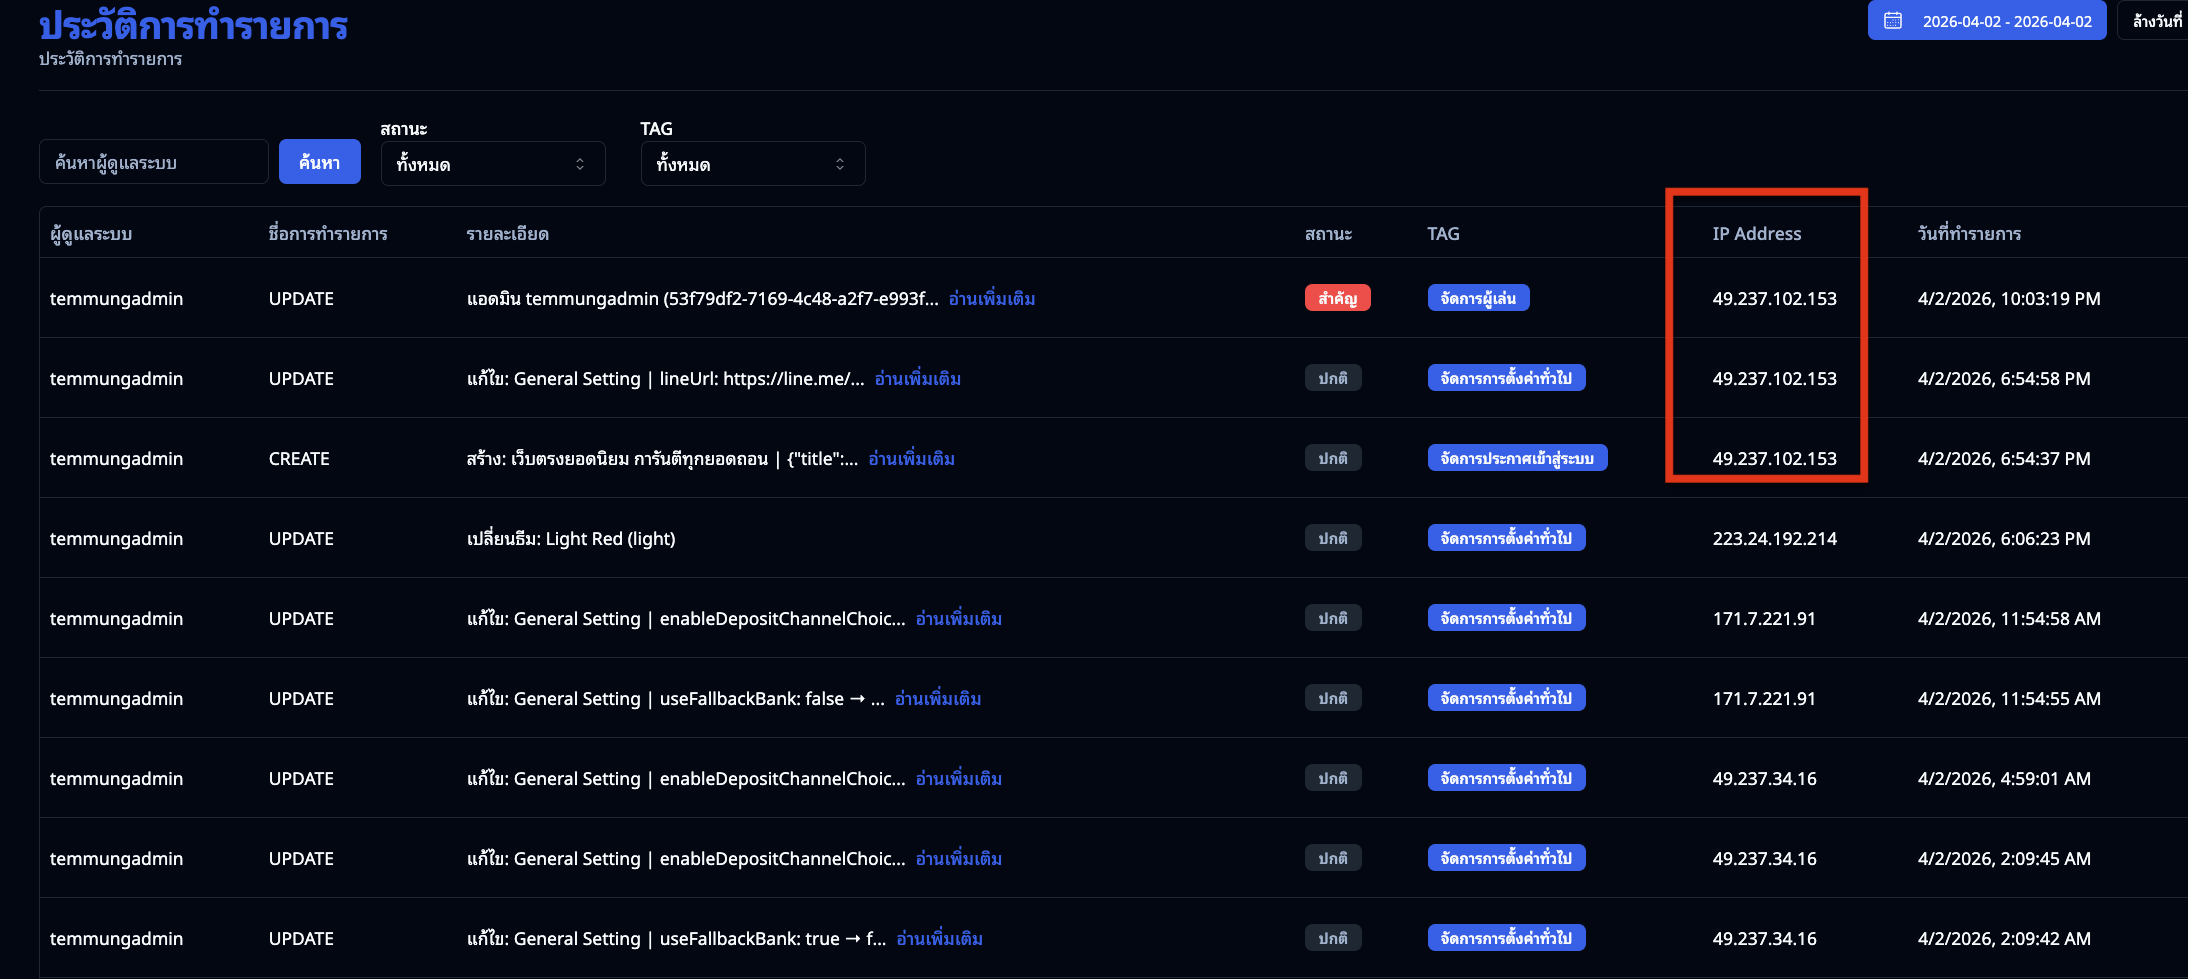
Task: Open the สถานะ status dropdown
Action: (x=492, y=163)
